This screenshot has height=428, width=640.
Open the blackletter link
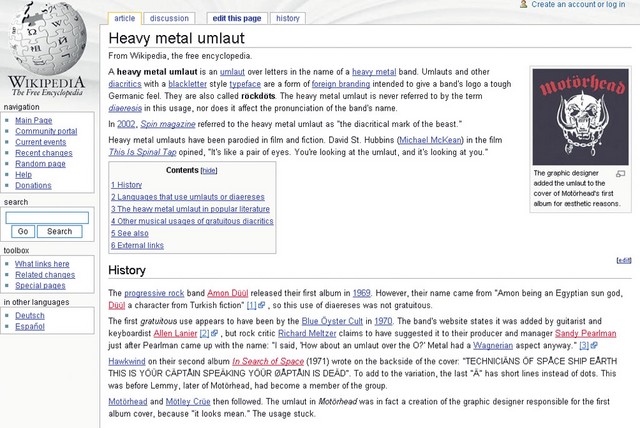(x=187, y=84)
